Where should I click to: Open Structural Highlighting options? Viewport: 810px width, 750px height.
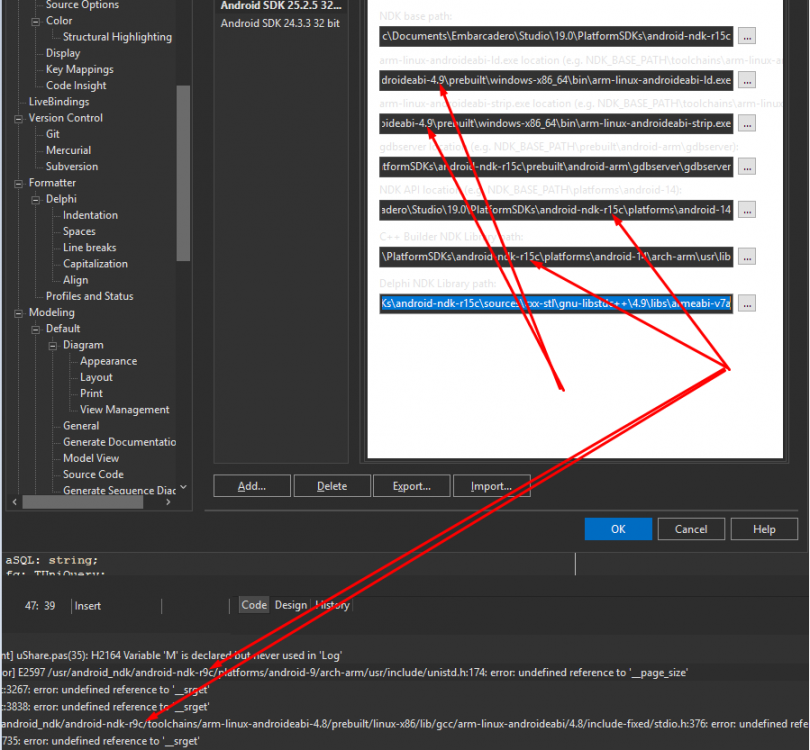(117, 37)
